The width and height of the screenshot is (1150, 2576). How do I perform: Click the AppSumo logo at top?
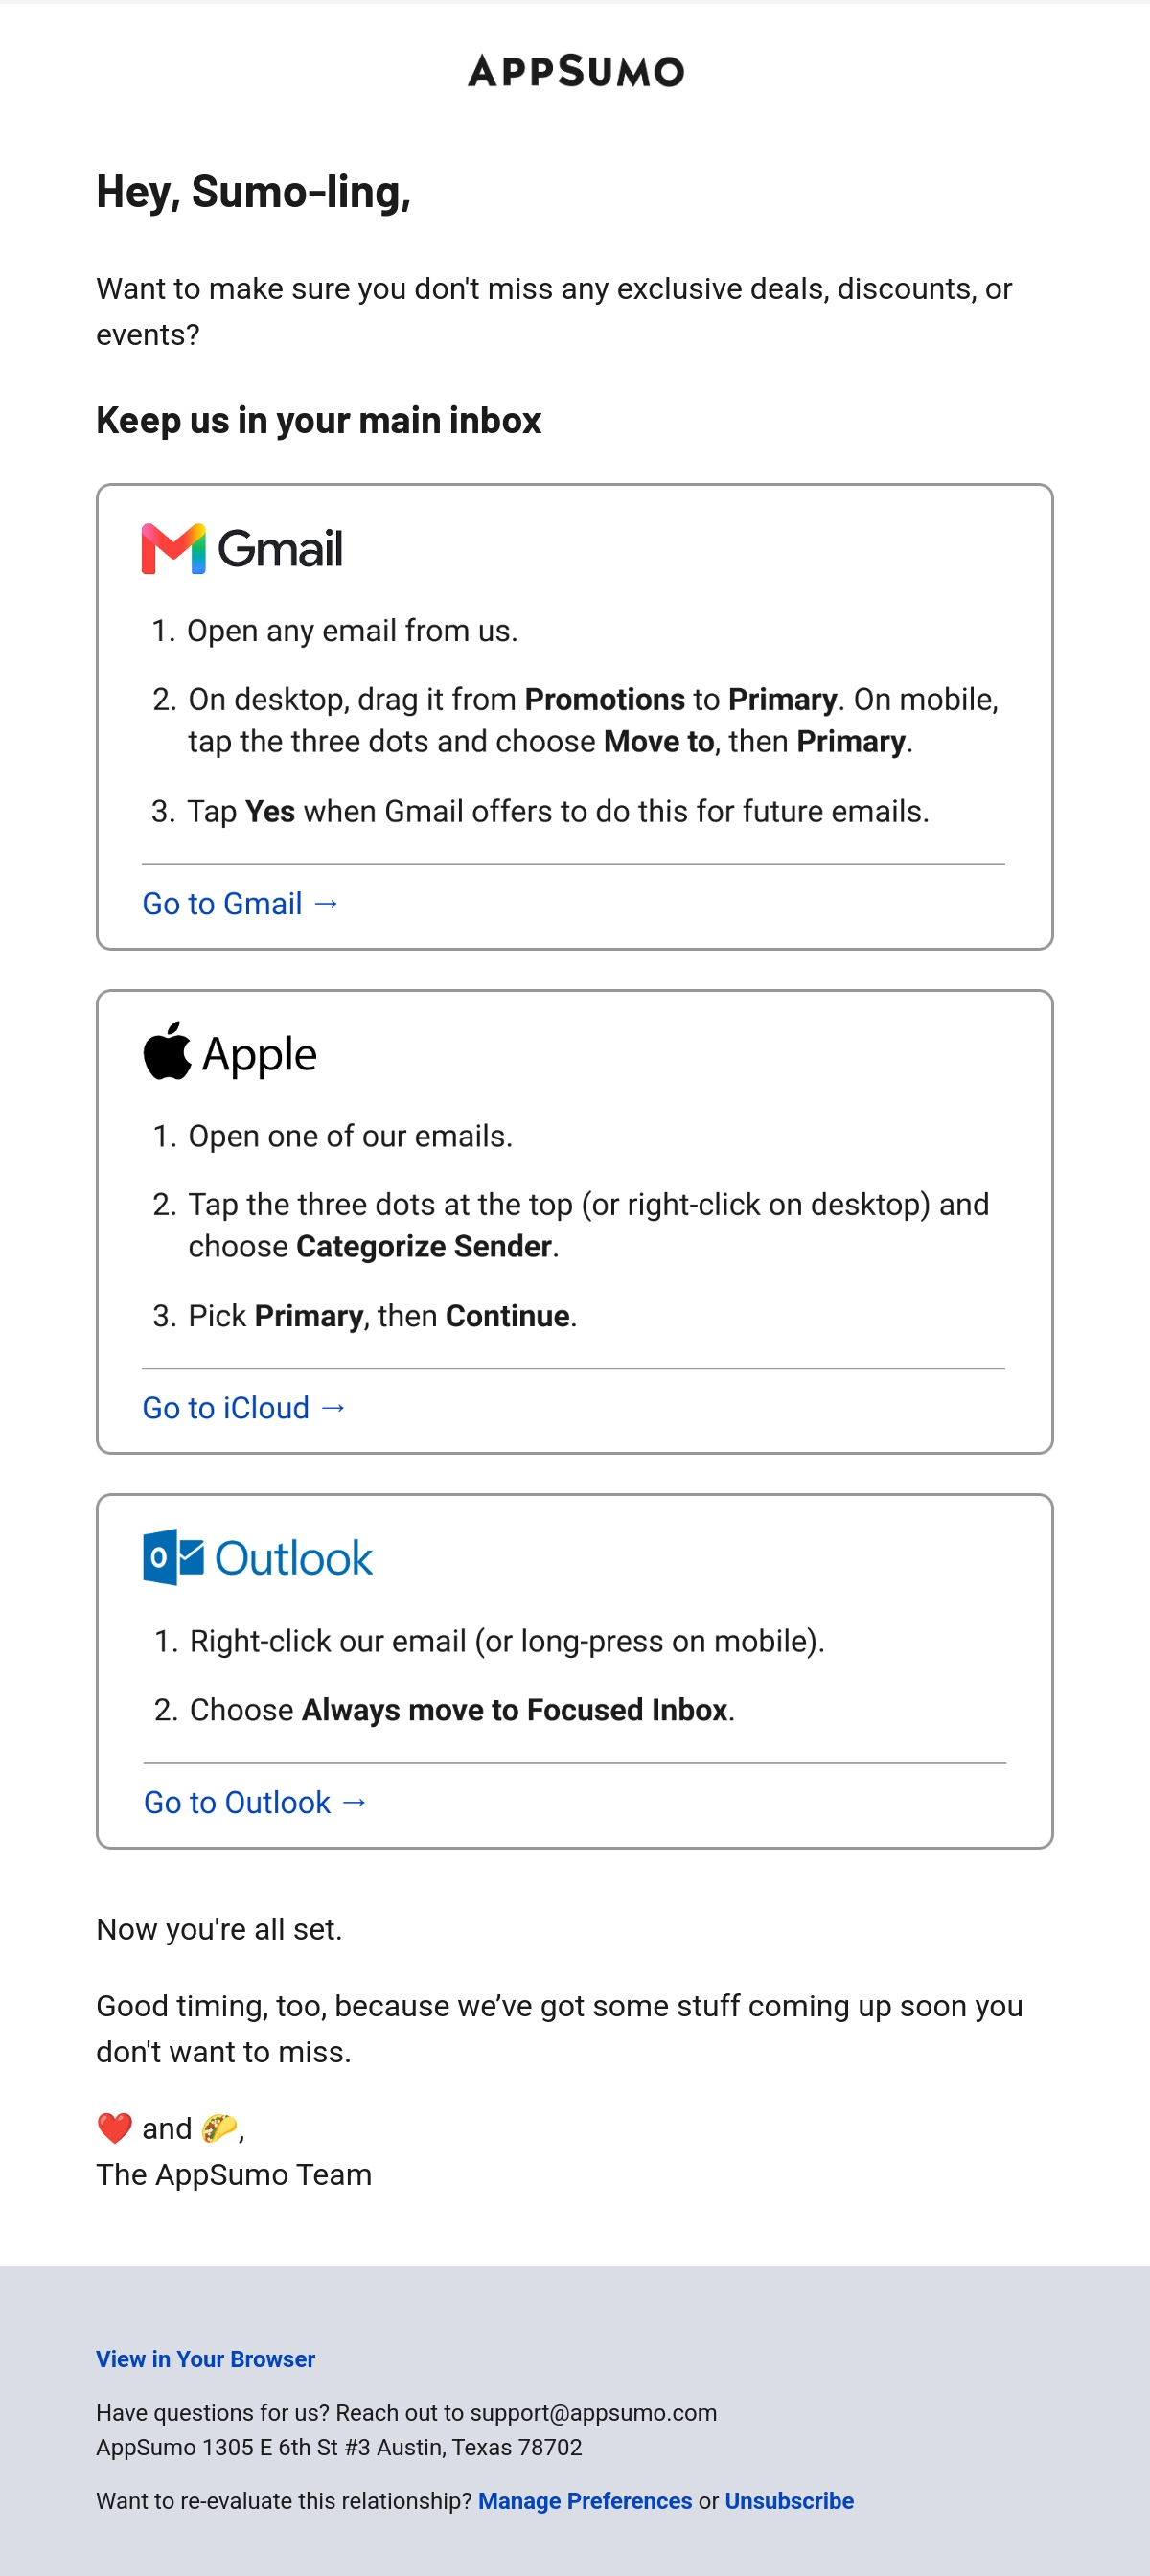click(x=575, y=71)
